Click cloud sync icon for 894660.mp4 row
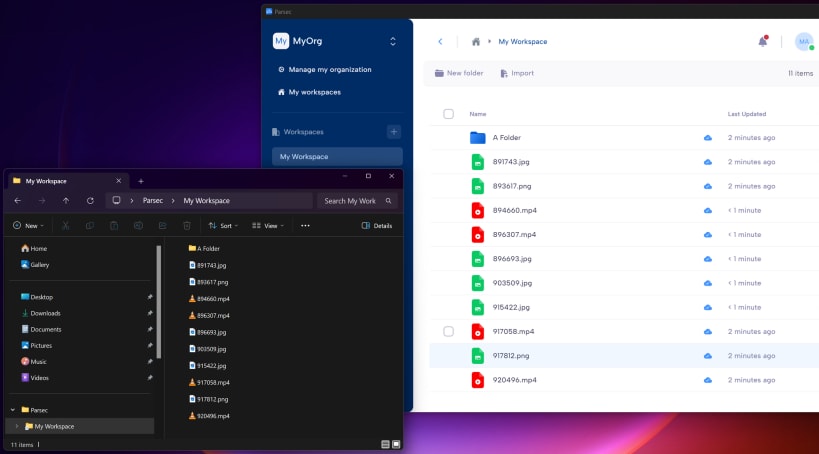Viewport: 819px width, 454px height. [x=707, y=210]
